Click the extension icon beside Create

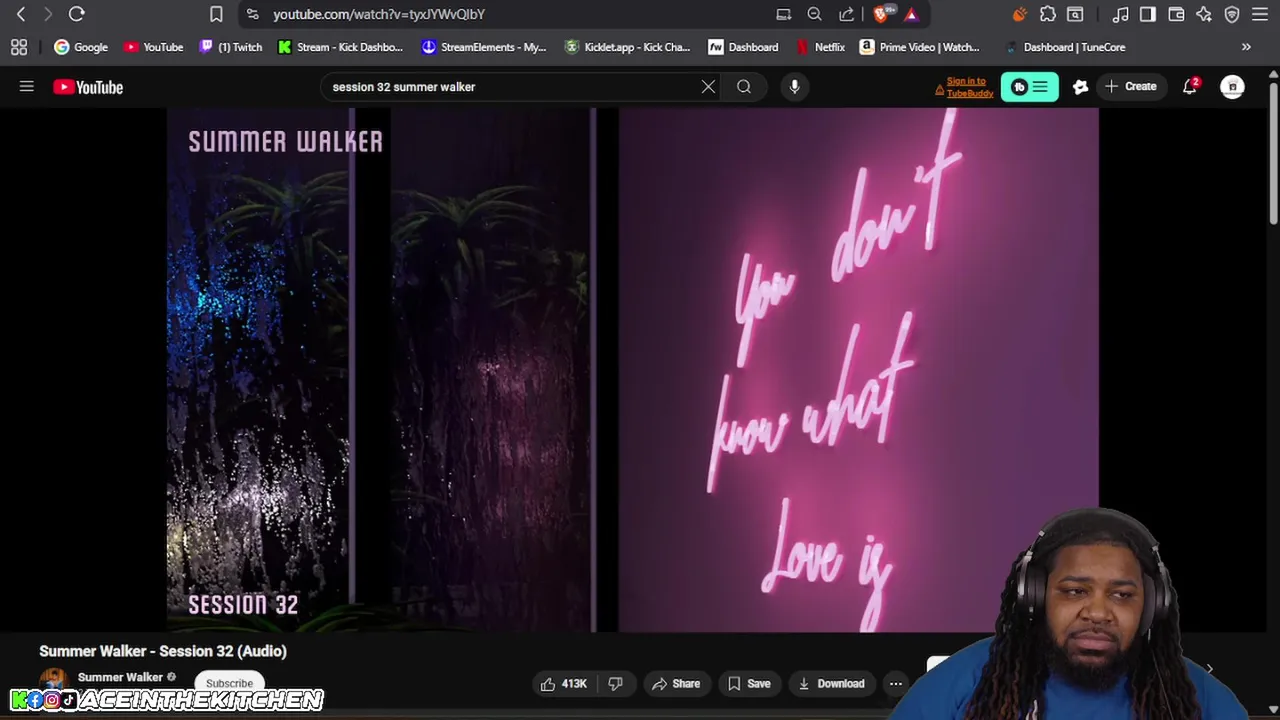coord(1080,87)
